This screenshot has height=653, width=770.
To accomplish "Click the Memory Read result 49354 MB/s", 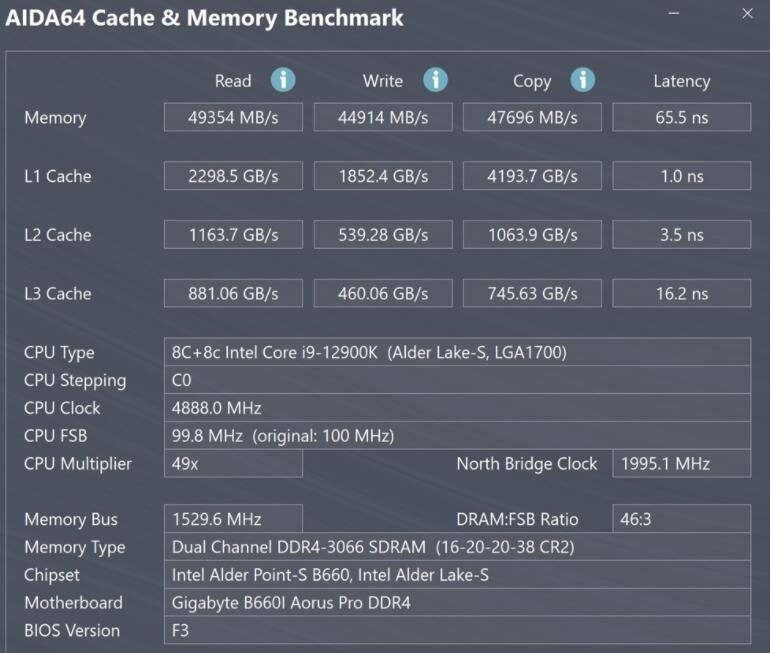I will pos(233,117).
